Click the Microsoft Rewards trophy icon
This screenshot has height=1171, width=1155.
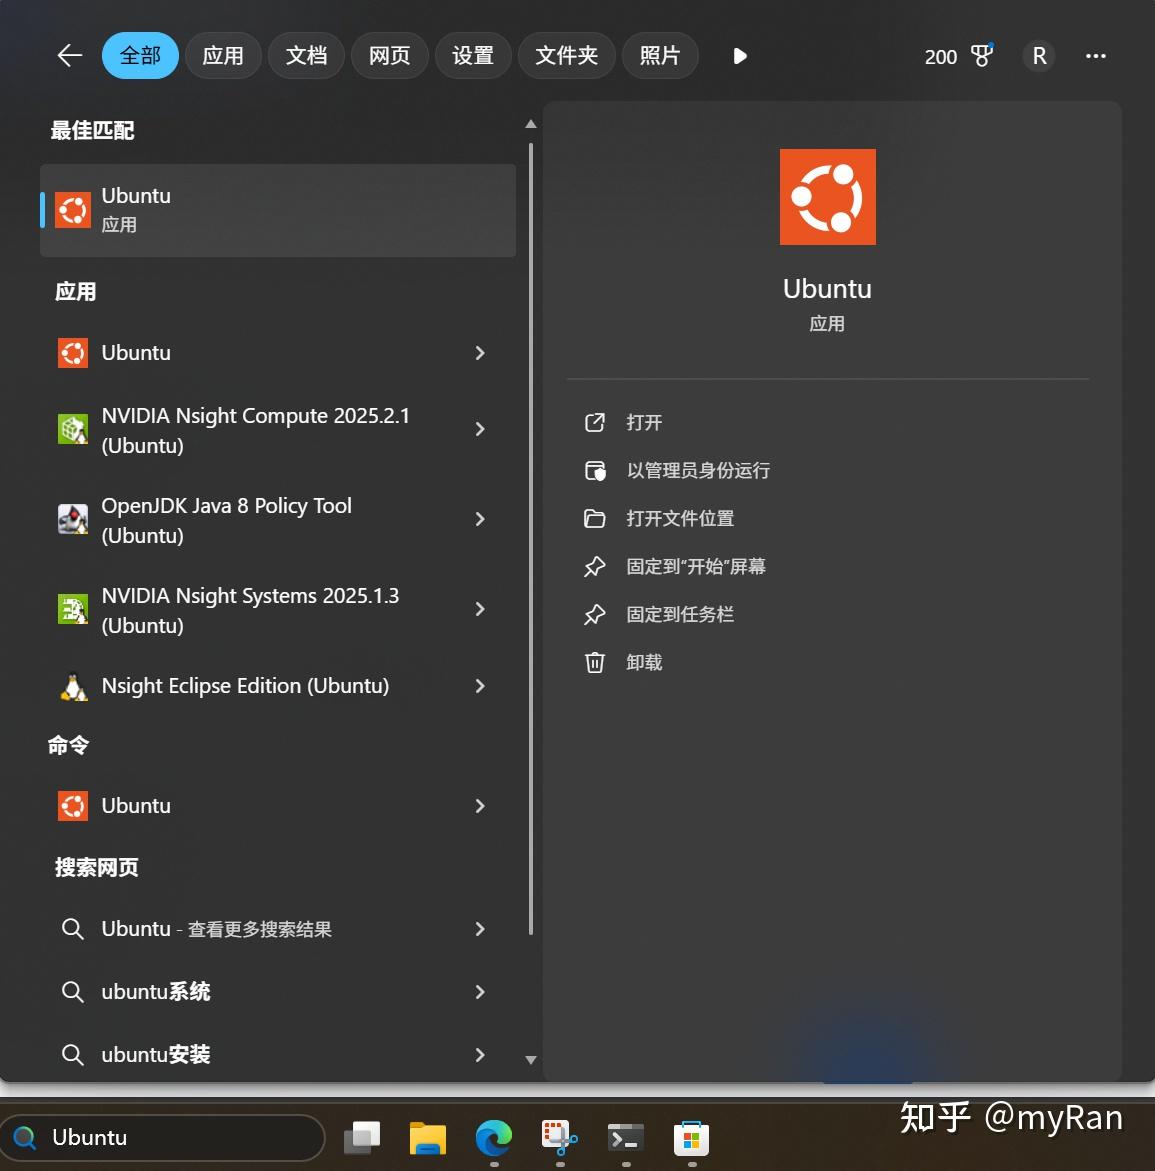[981, 56]
